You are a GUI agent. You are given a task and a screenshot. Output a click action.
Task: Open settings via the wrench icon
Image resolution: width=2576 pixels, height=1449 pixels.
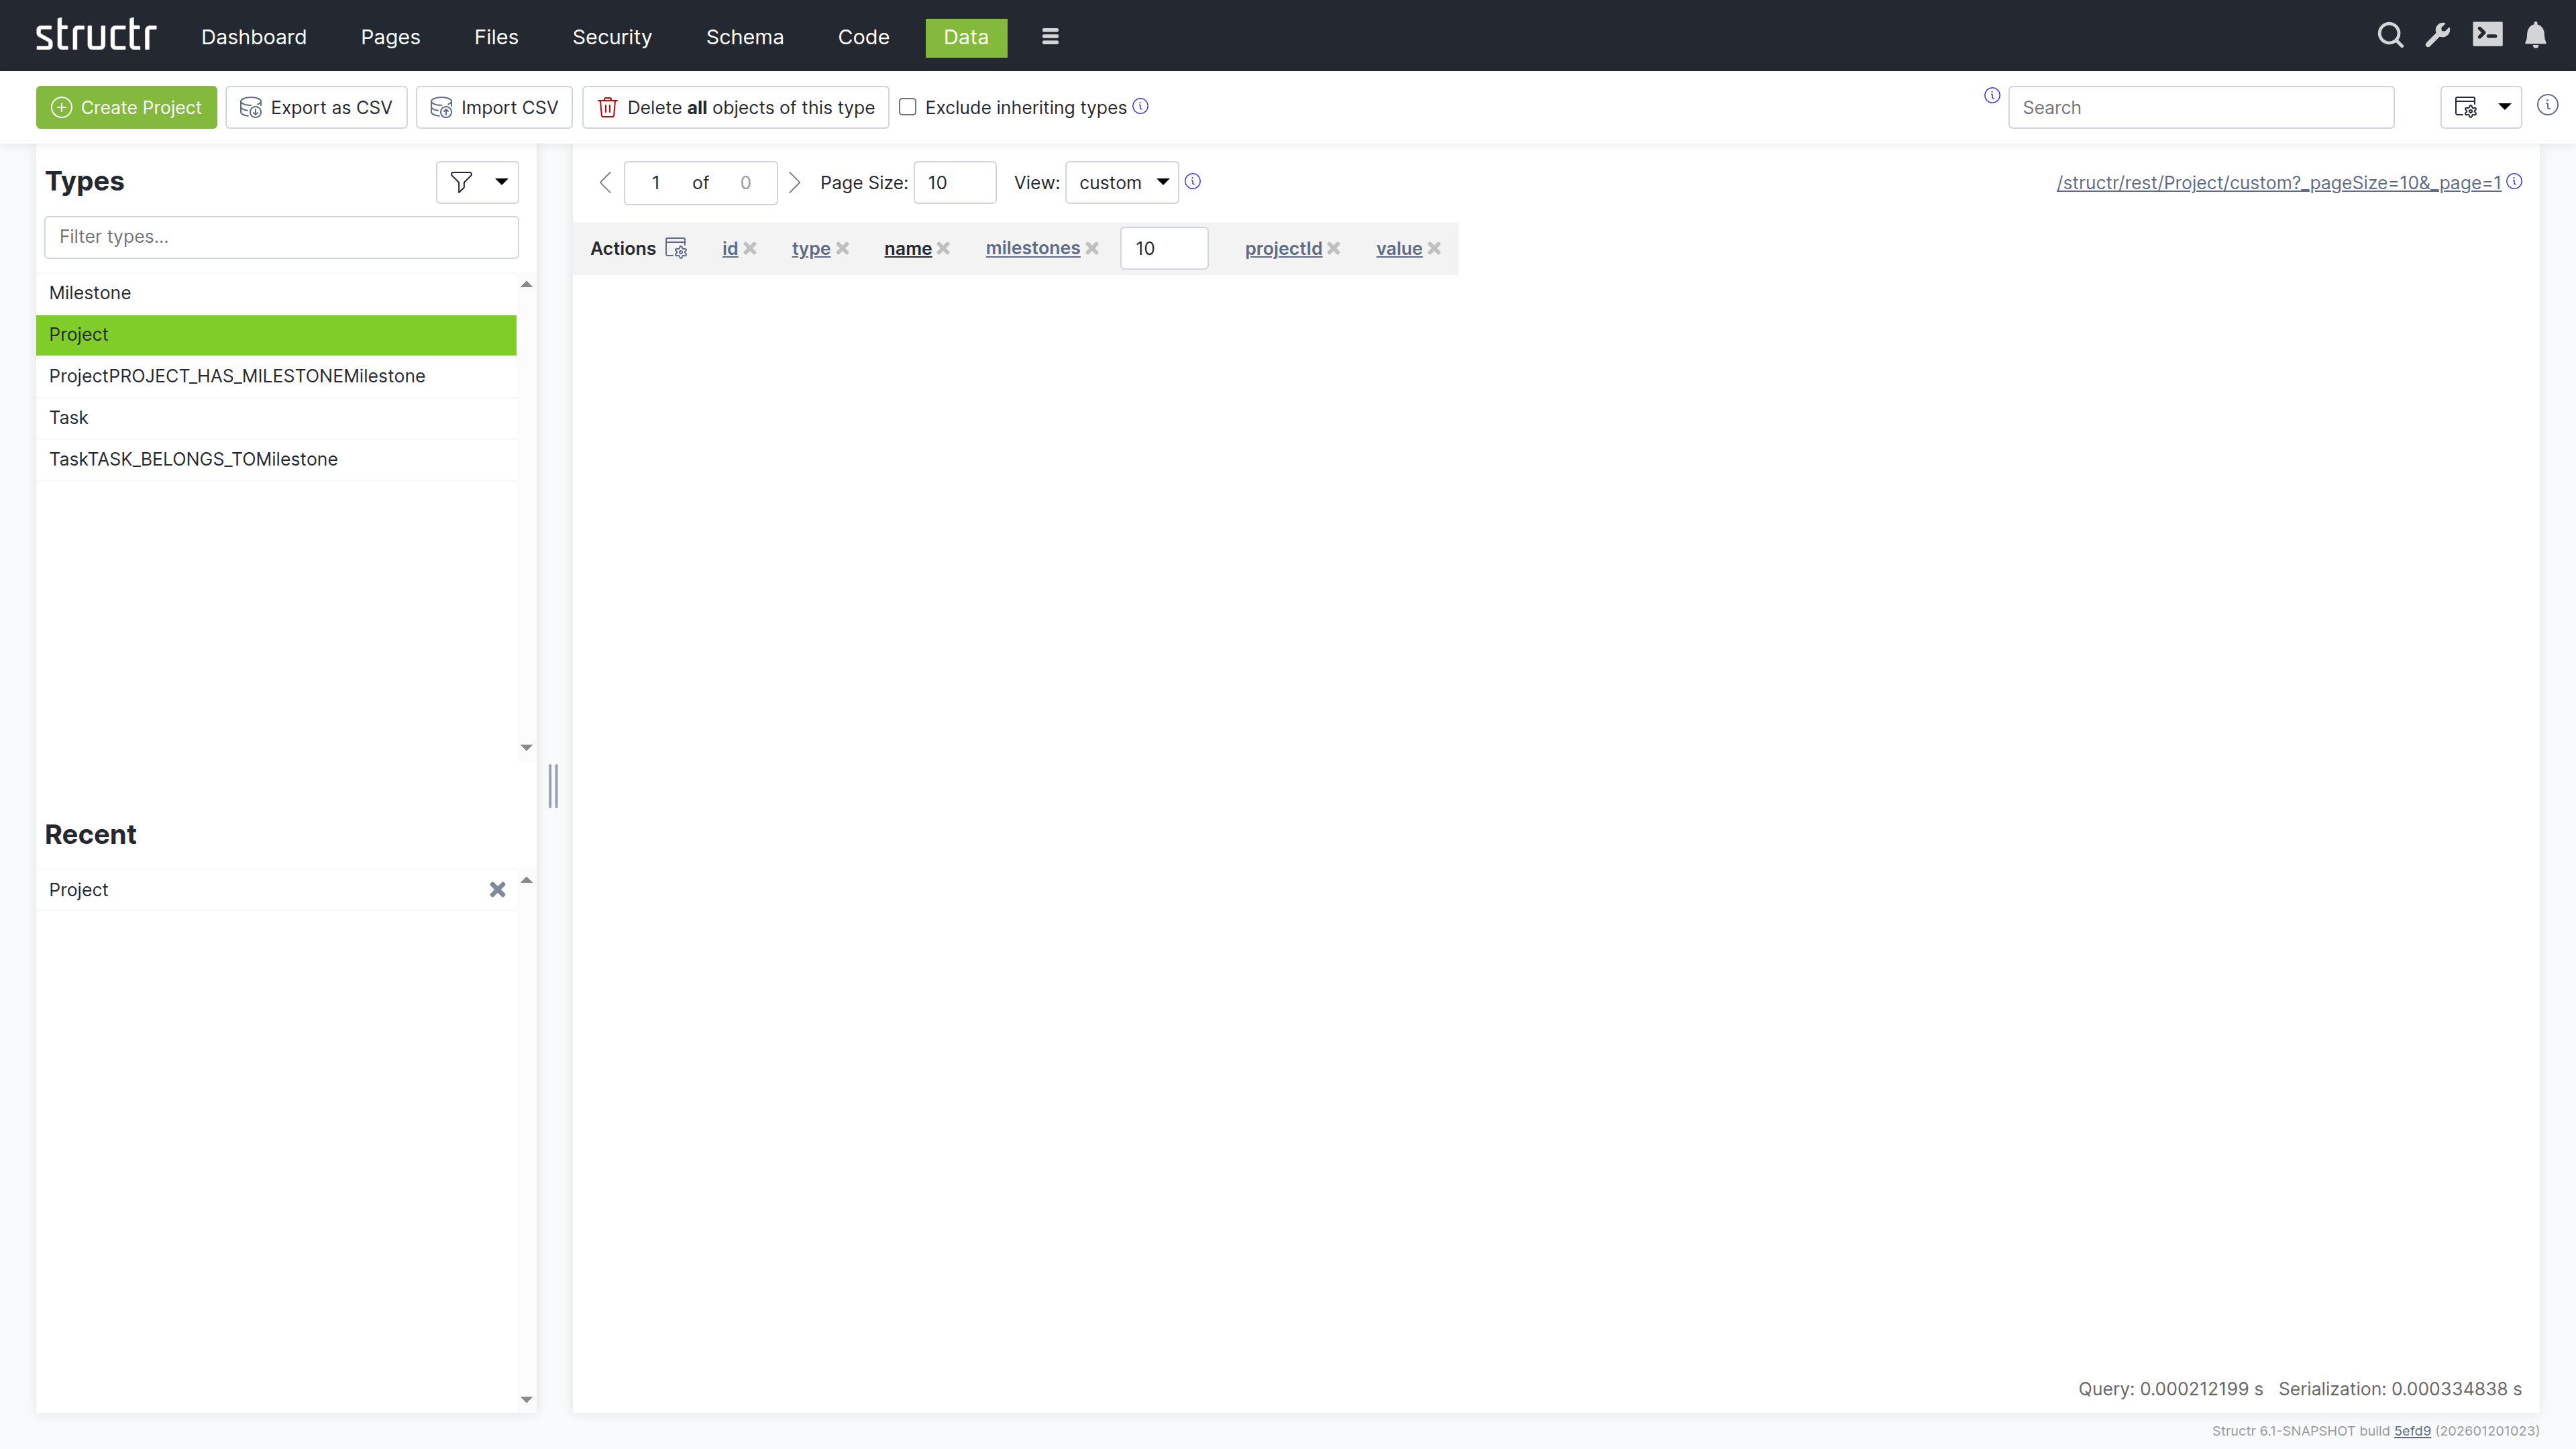2438,35
